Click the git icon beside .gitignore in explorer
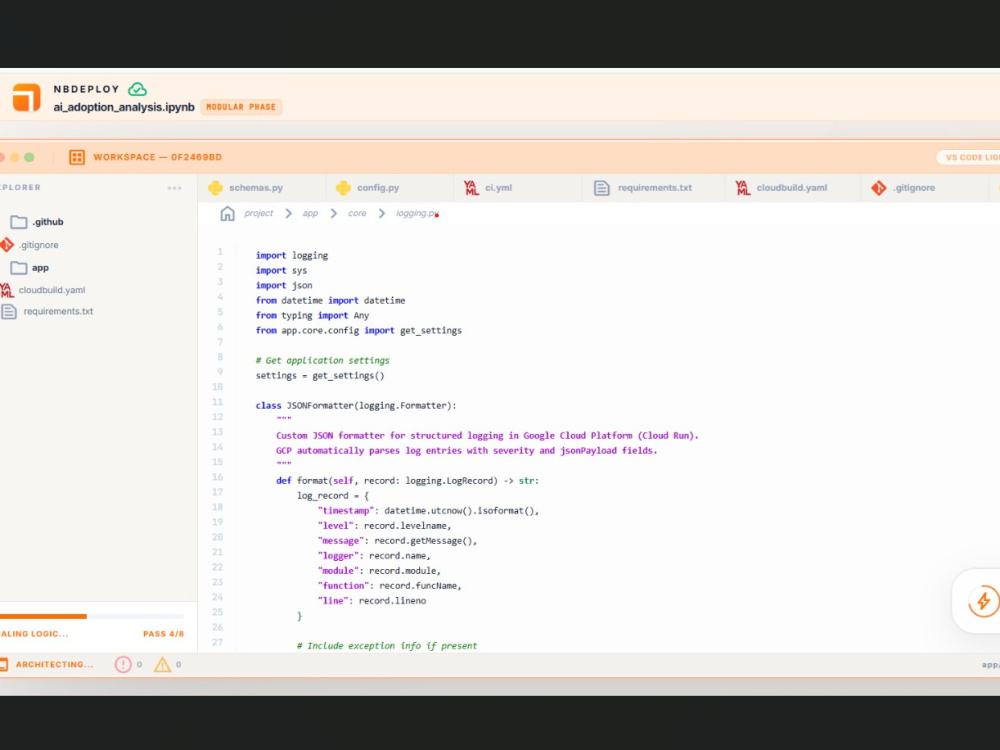Screen dimensions: 1000x750 (x=6, y=244)
